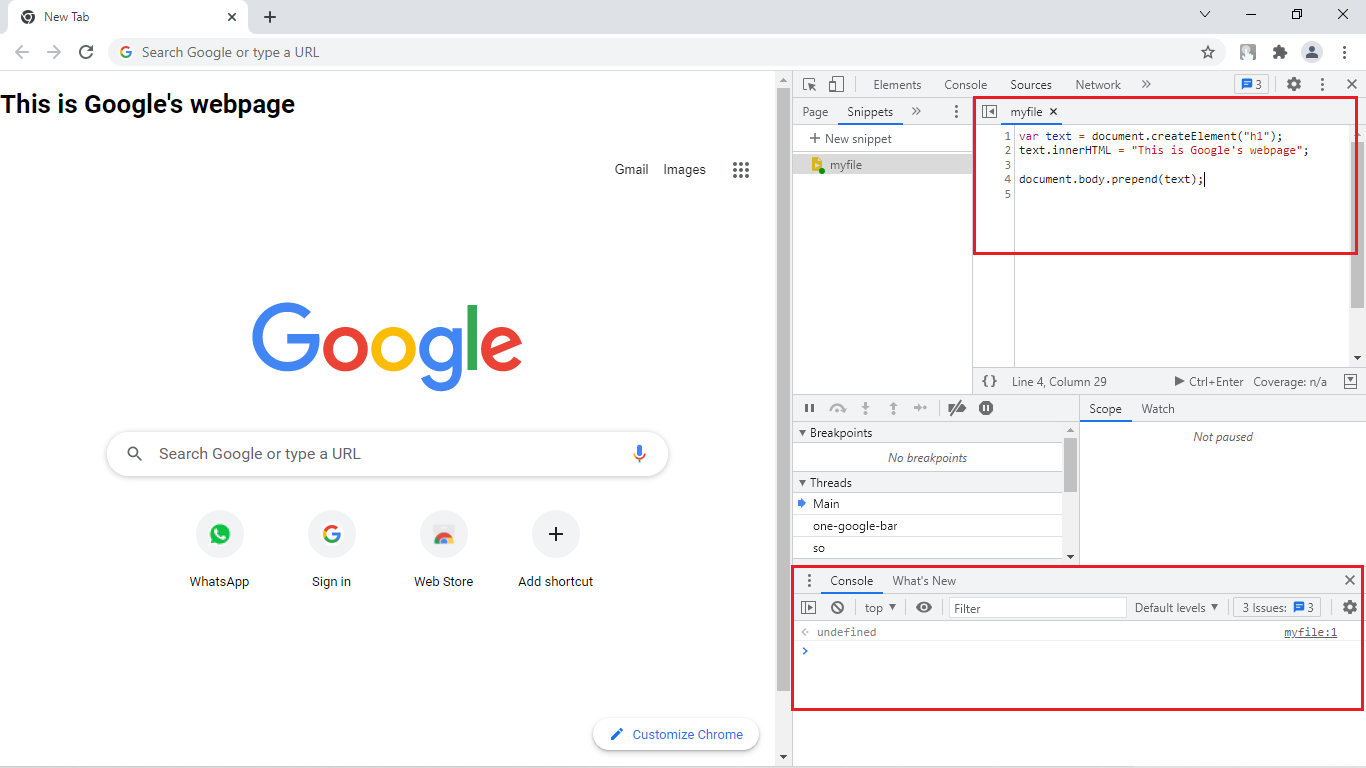The image size is (1366, 768).
Task: Toggle the drawer icon in the editor status bar
Action: click(1350, 382)
